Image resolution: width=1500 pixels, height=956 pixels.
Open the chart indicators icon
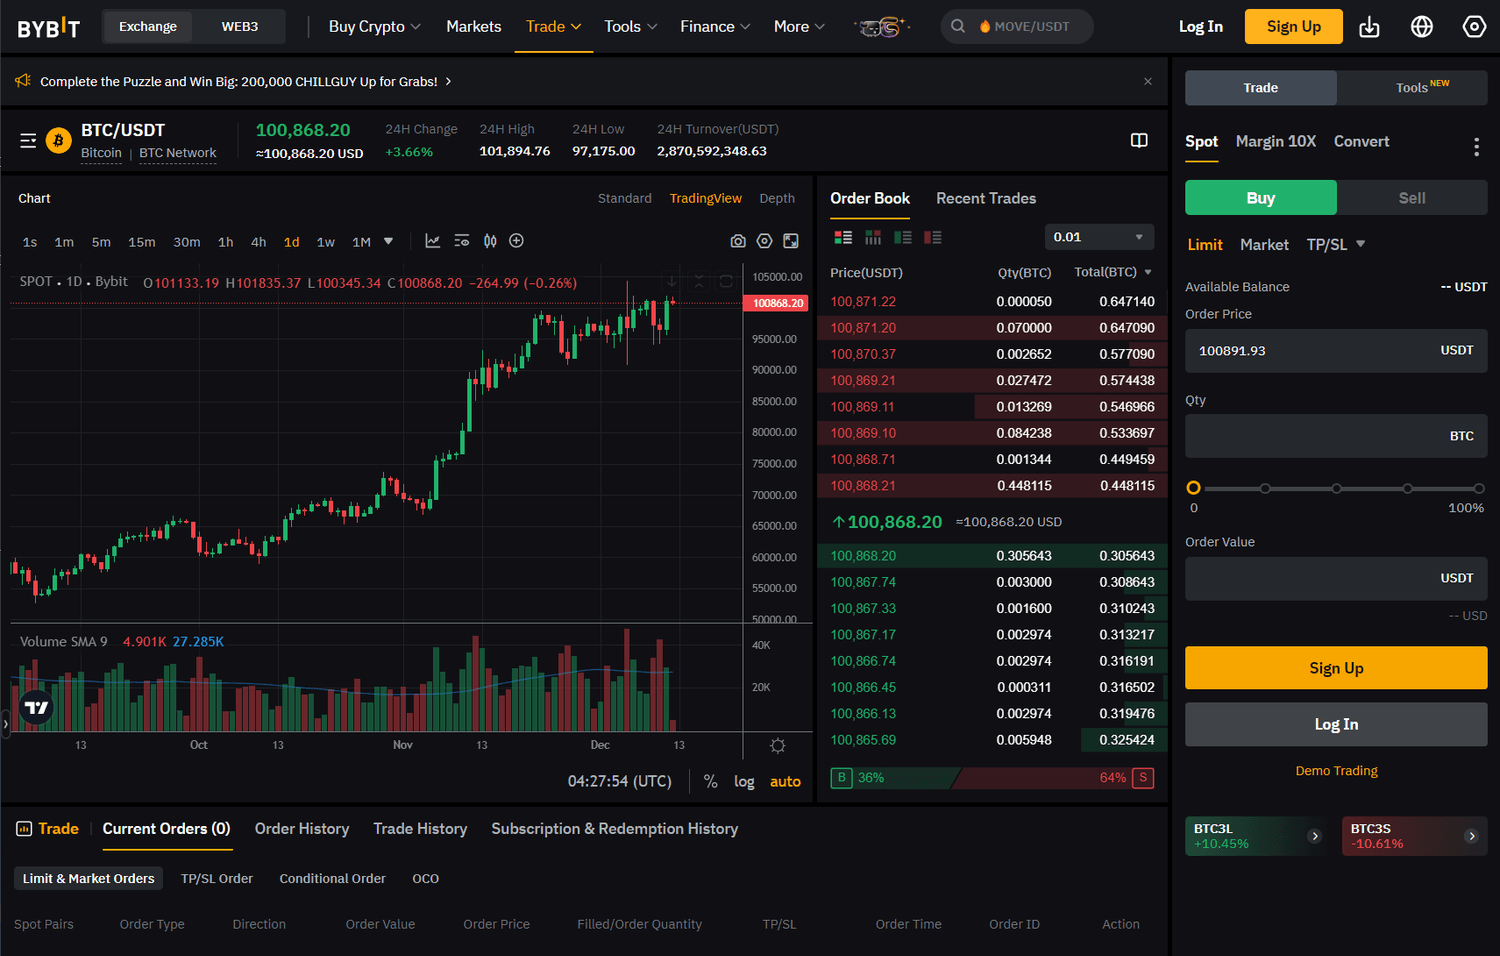432,241
